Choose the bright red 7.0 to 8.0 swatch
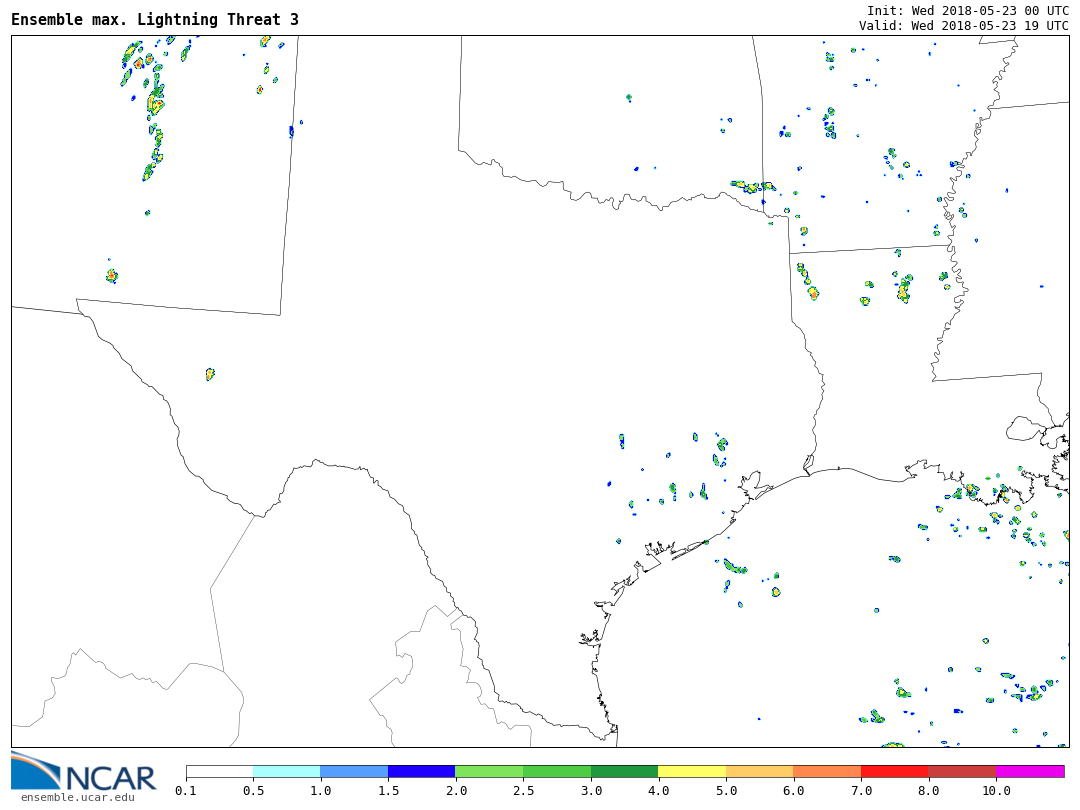Screen dimensions: 1080x810 coord(895,772)
